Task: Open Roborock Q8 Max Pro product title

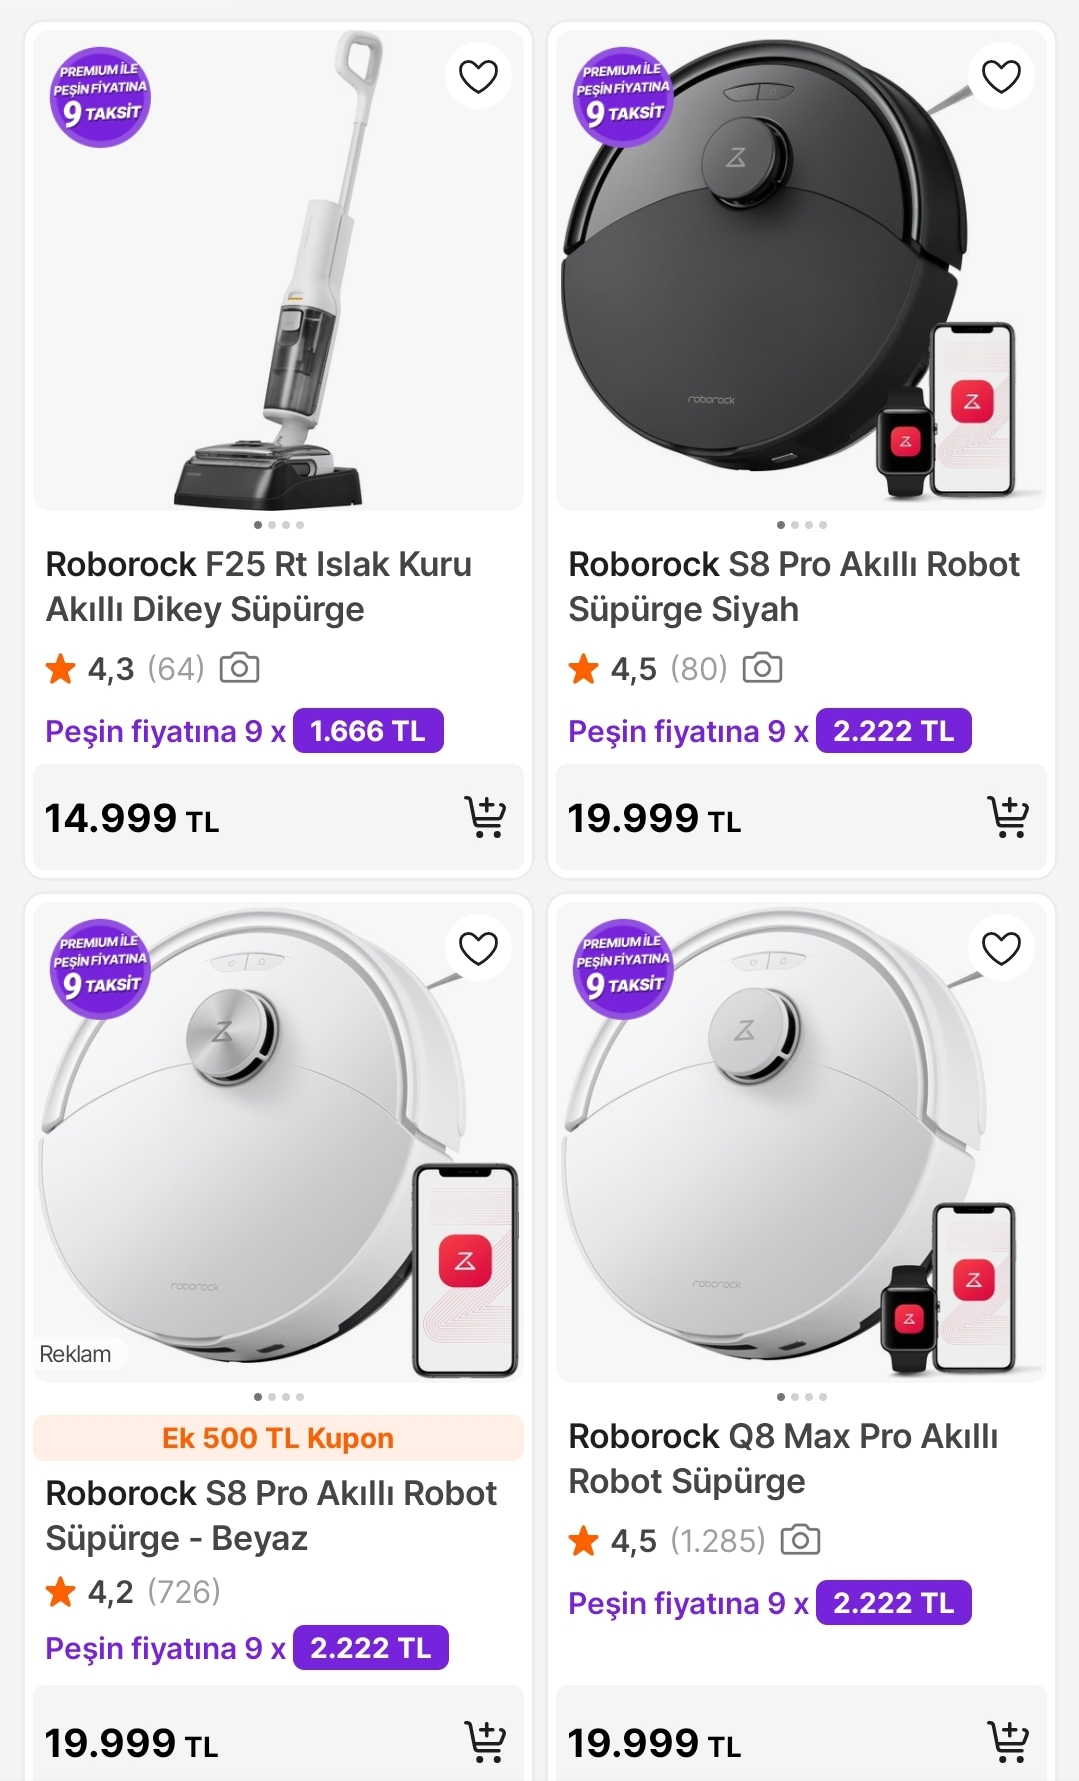Action: (x=782, y=1458)
